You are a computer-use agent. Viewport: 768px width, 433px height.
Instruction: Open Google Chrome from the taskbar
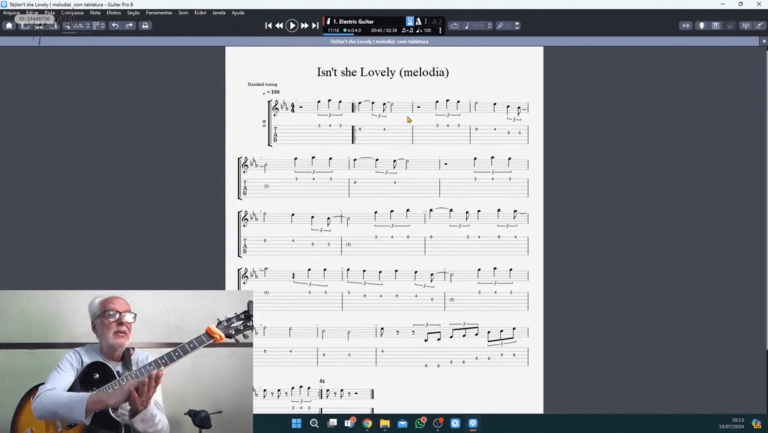point(367,423)
